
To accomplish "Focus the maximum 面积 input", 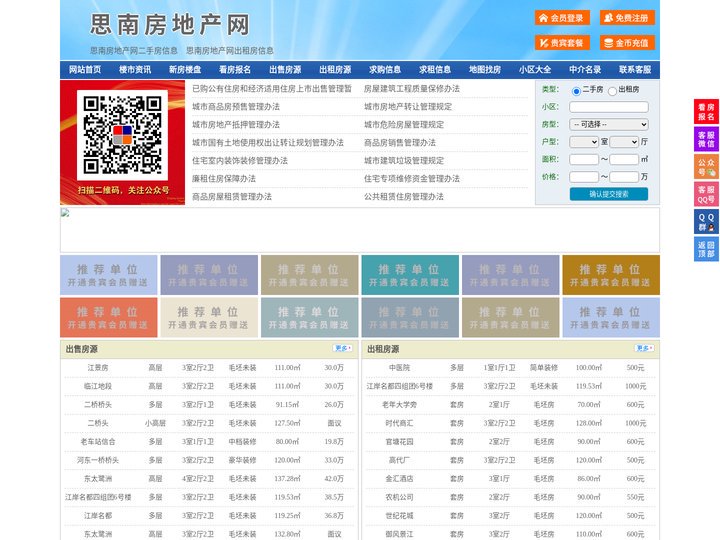I will (x=624, y=159).
